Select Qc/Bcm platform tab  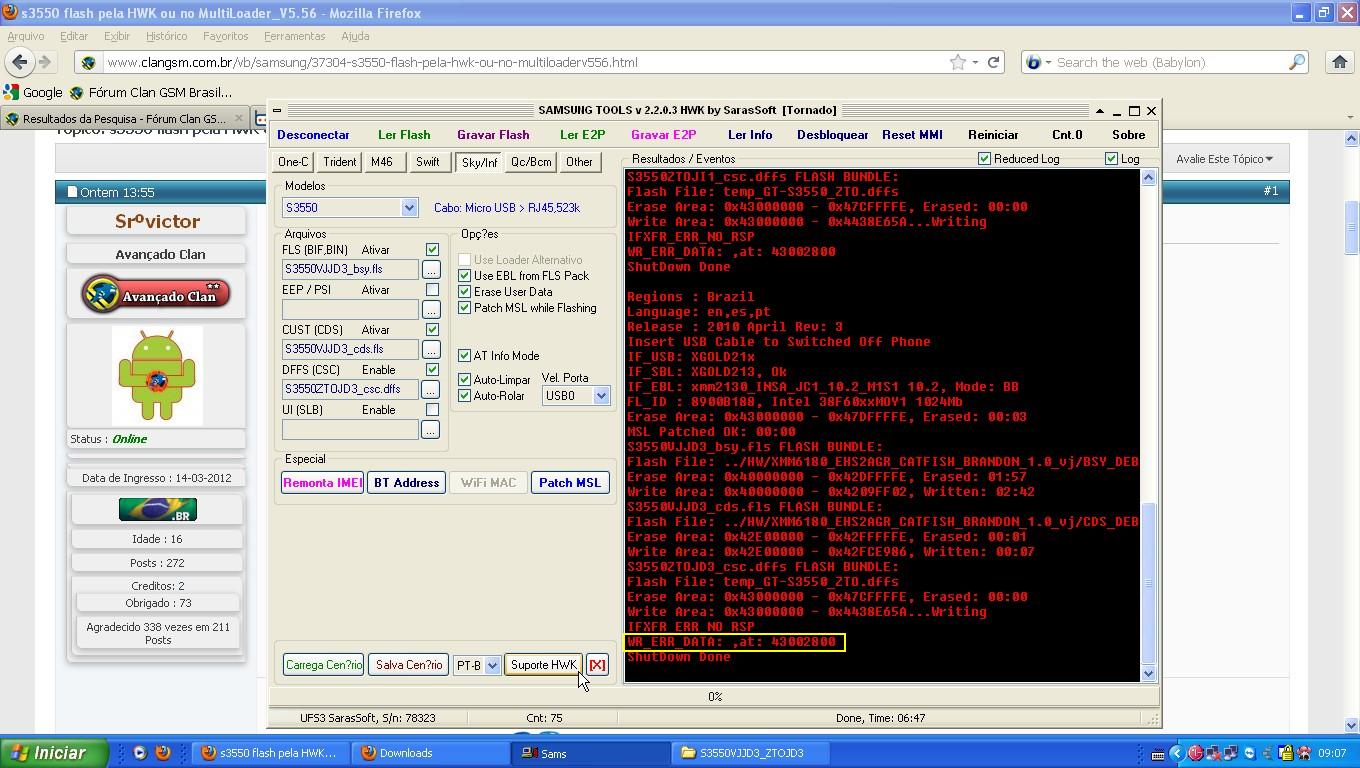coord(531,162)
